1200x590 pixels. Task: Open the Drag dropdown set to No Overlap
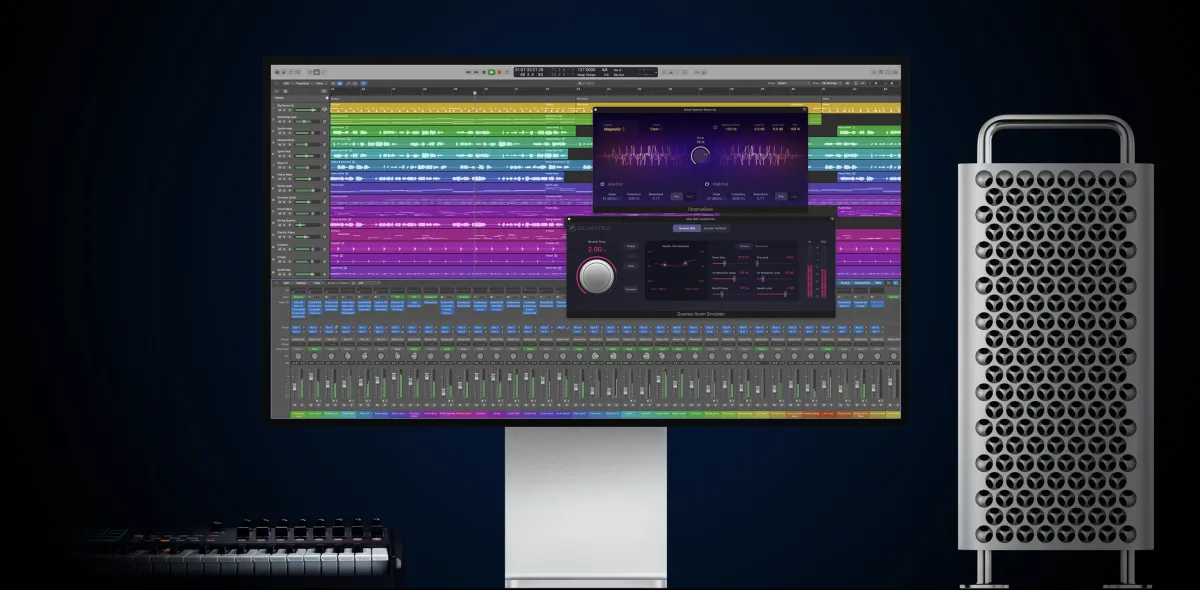[x=832, y=83]
